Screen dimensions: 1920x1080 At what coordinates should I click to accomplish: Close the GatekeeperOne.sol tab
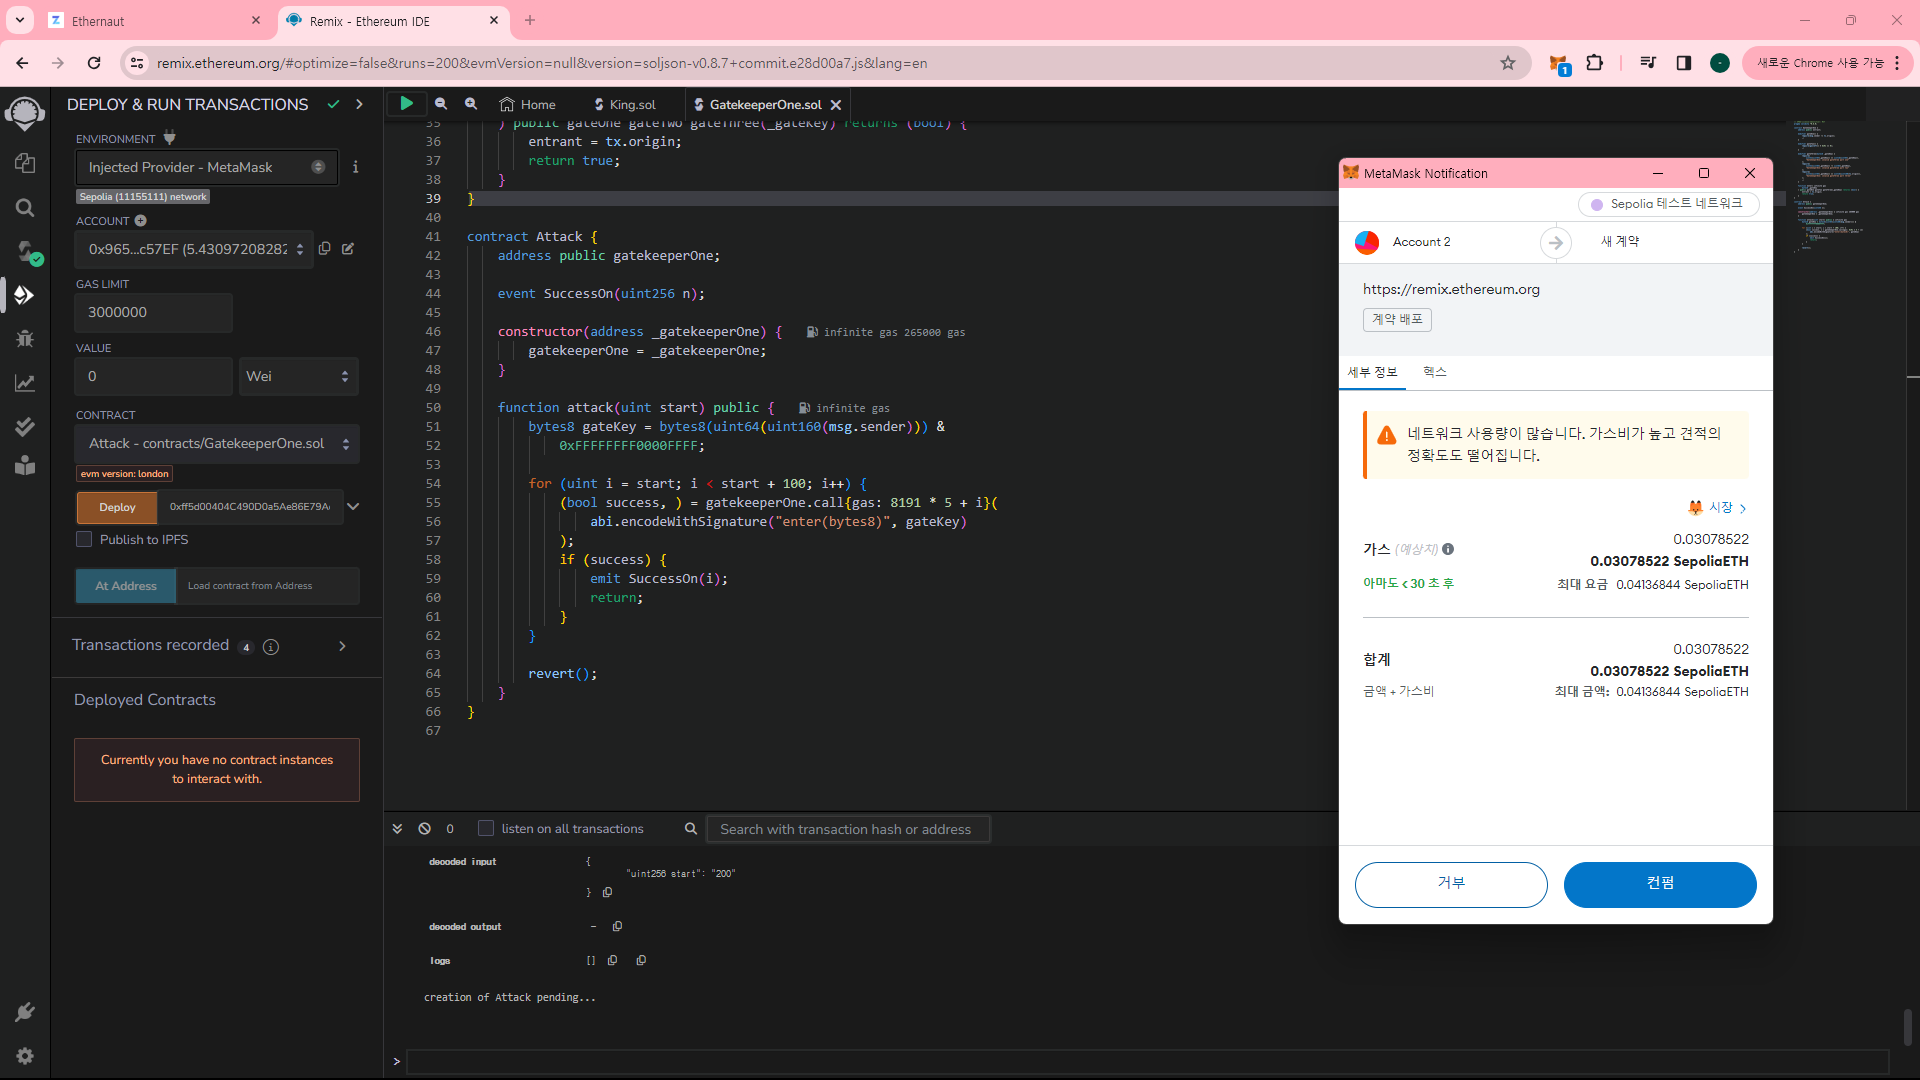836,104
